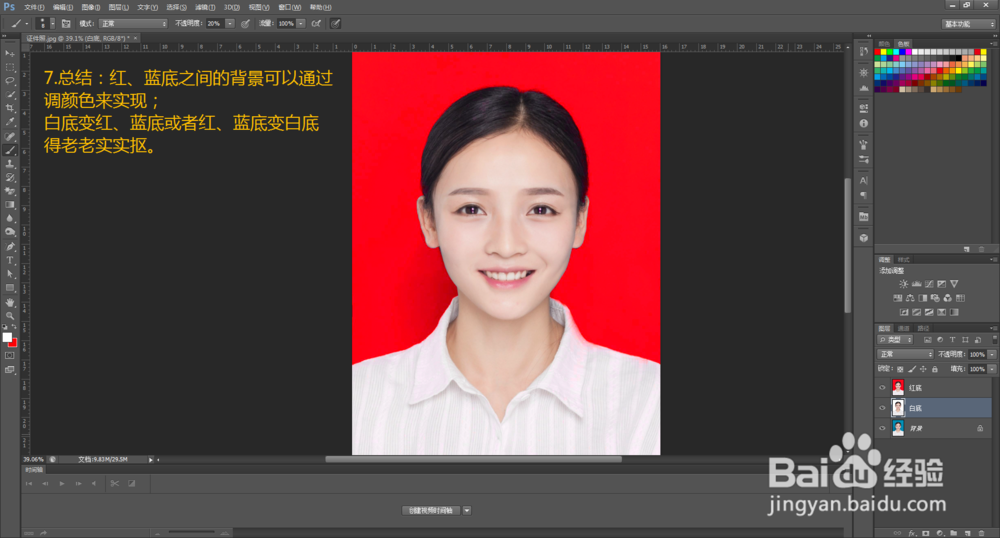Switch to the 通道 channels tab

(904, 329)
